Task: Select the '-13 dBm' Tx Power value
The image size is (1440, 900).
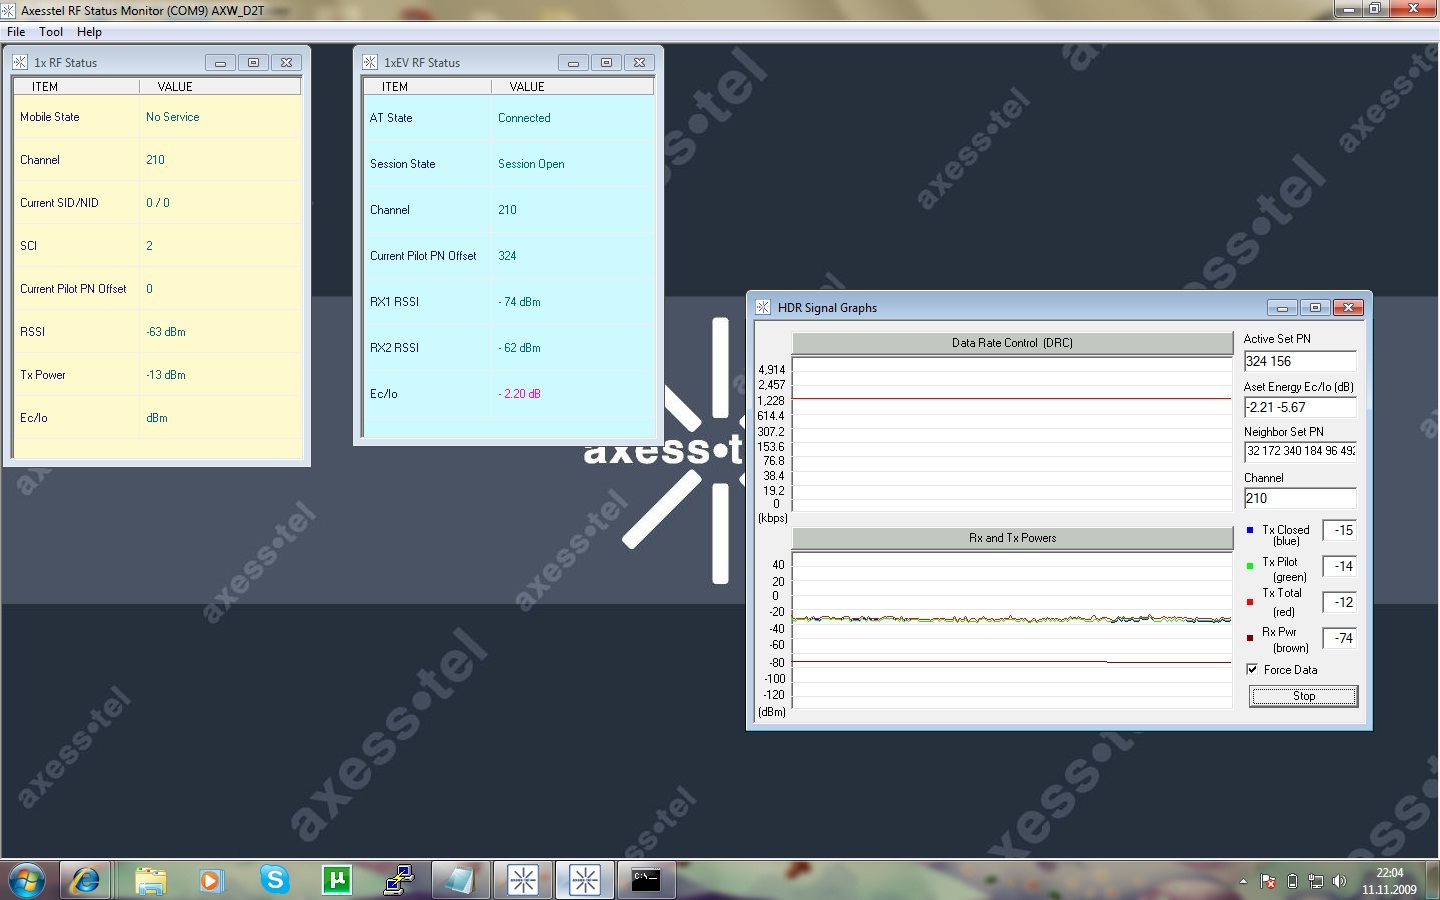Action: coord(166,375)
